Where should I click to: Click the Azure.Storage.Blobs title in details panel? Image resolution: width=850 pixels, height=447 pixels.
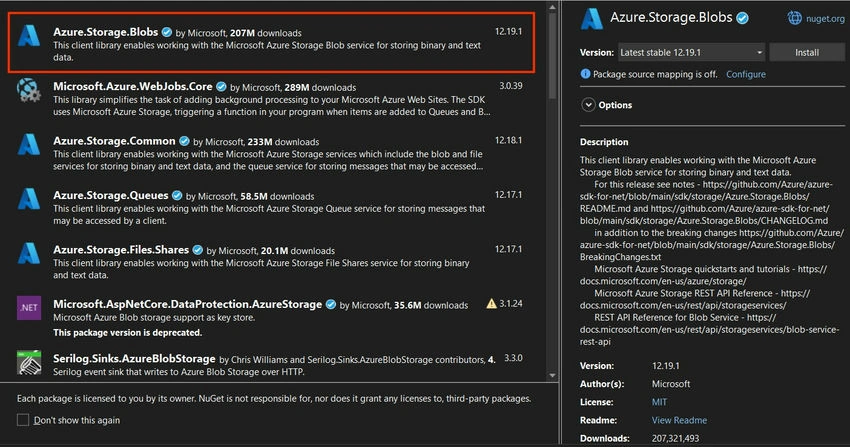pyautogui.click(x=671, y=17)
